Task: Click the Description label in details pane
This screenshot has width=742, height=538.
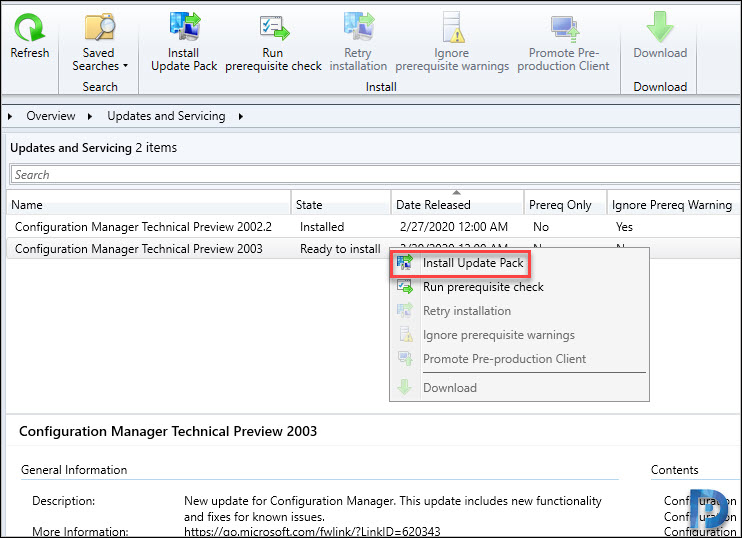Action: [63, 501]
